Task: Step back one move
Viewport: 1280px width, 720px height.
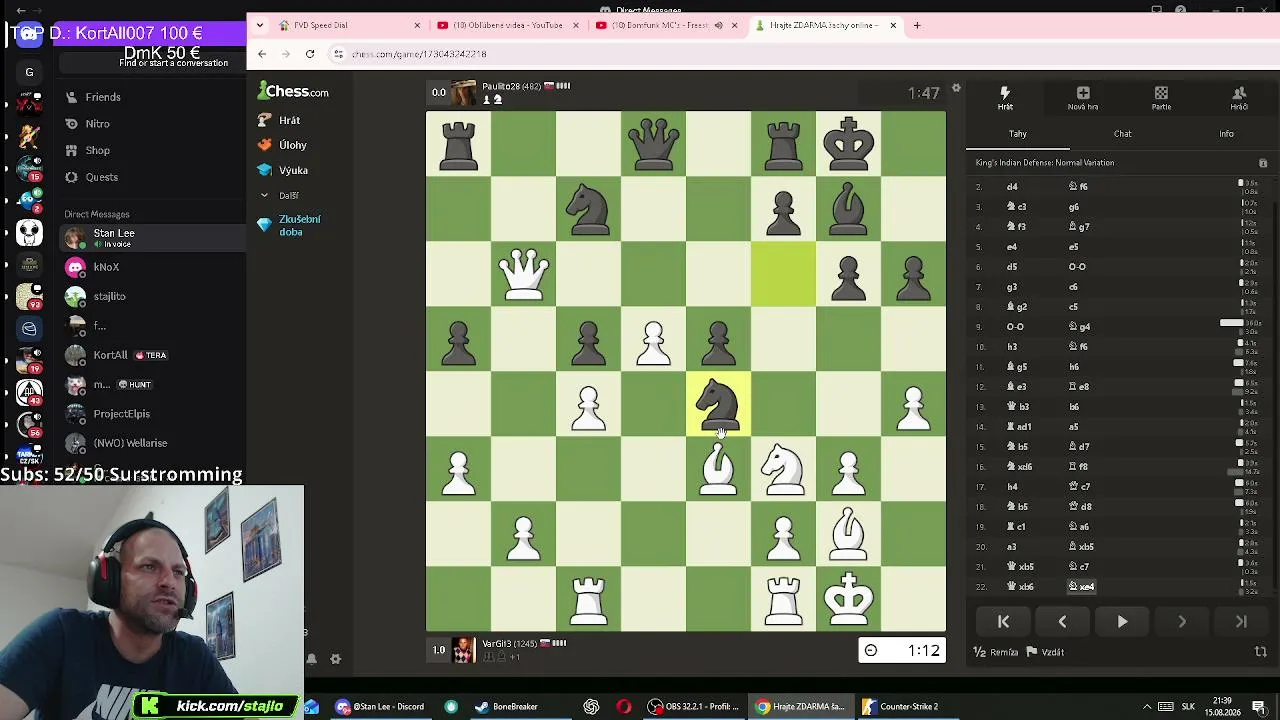Action: click(x=1062, y=621)
